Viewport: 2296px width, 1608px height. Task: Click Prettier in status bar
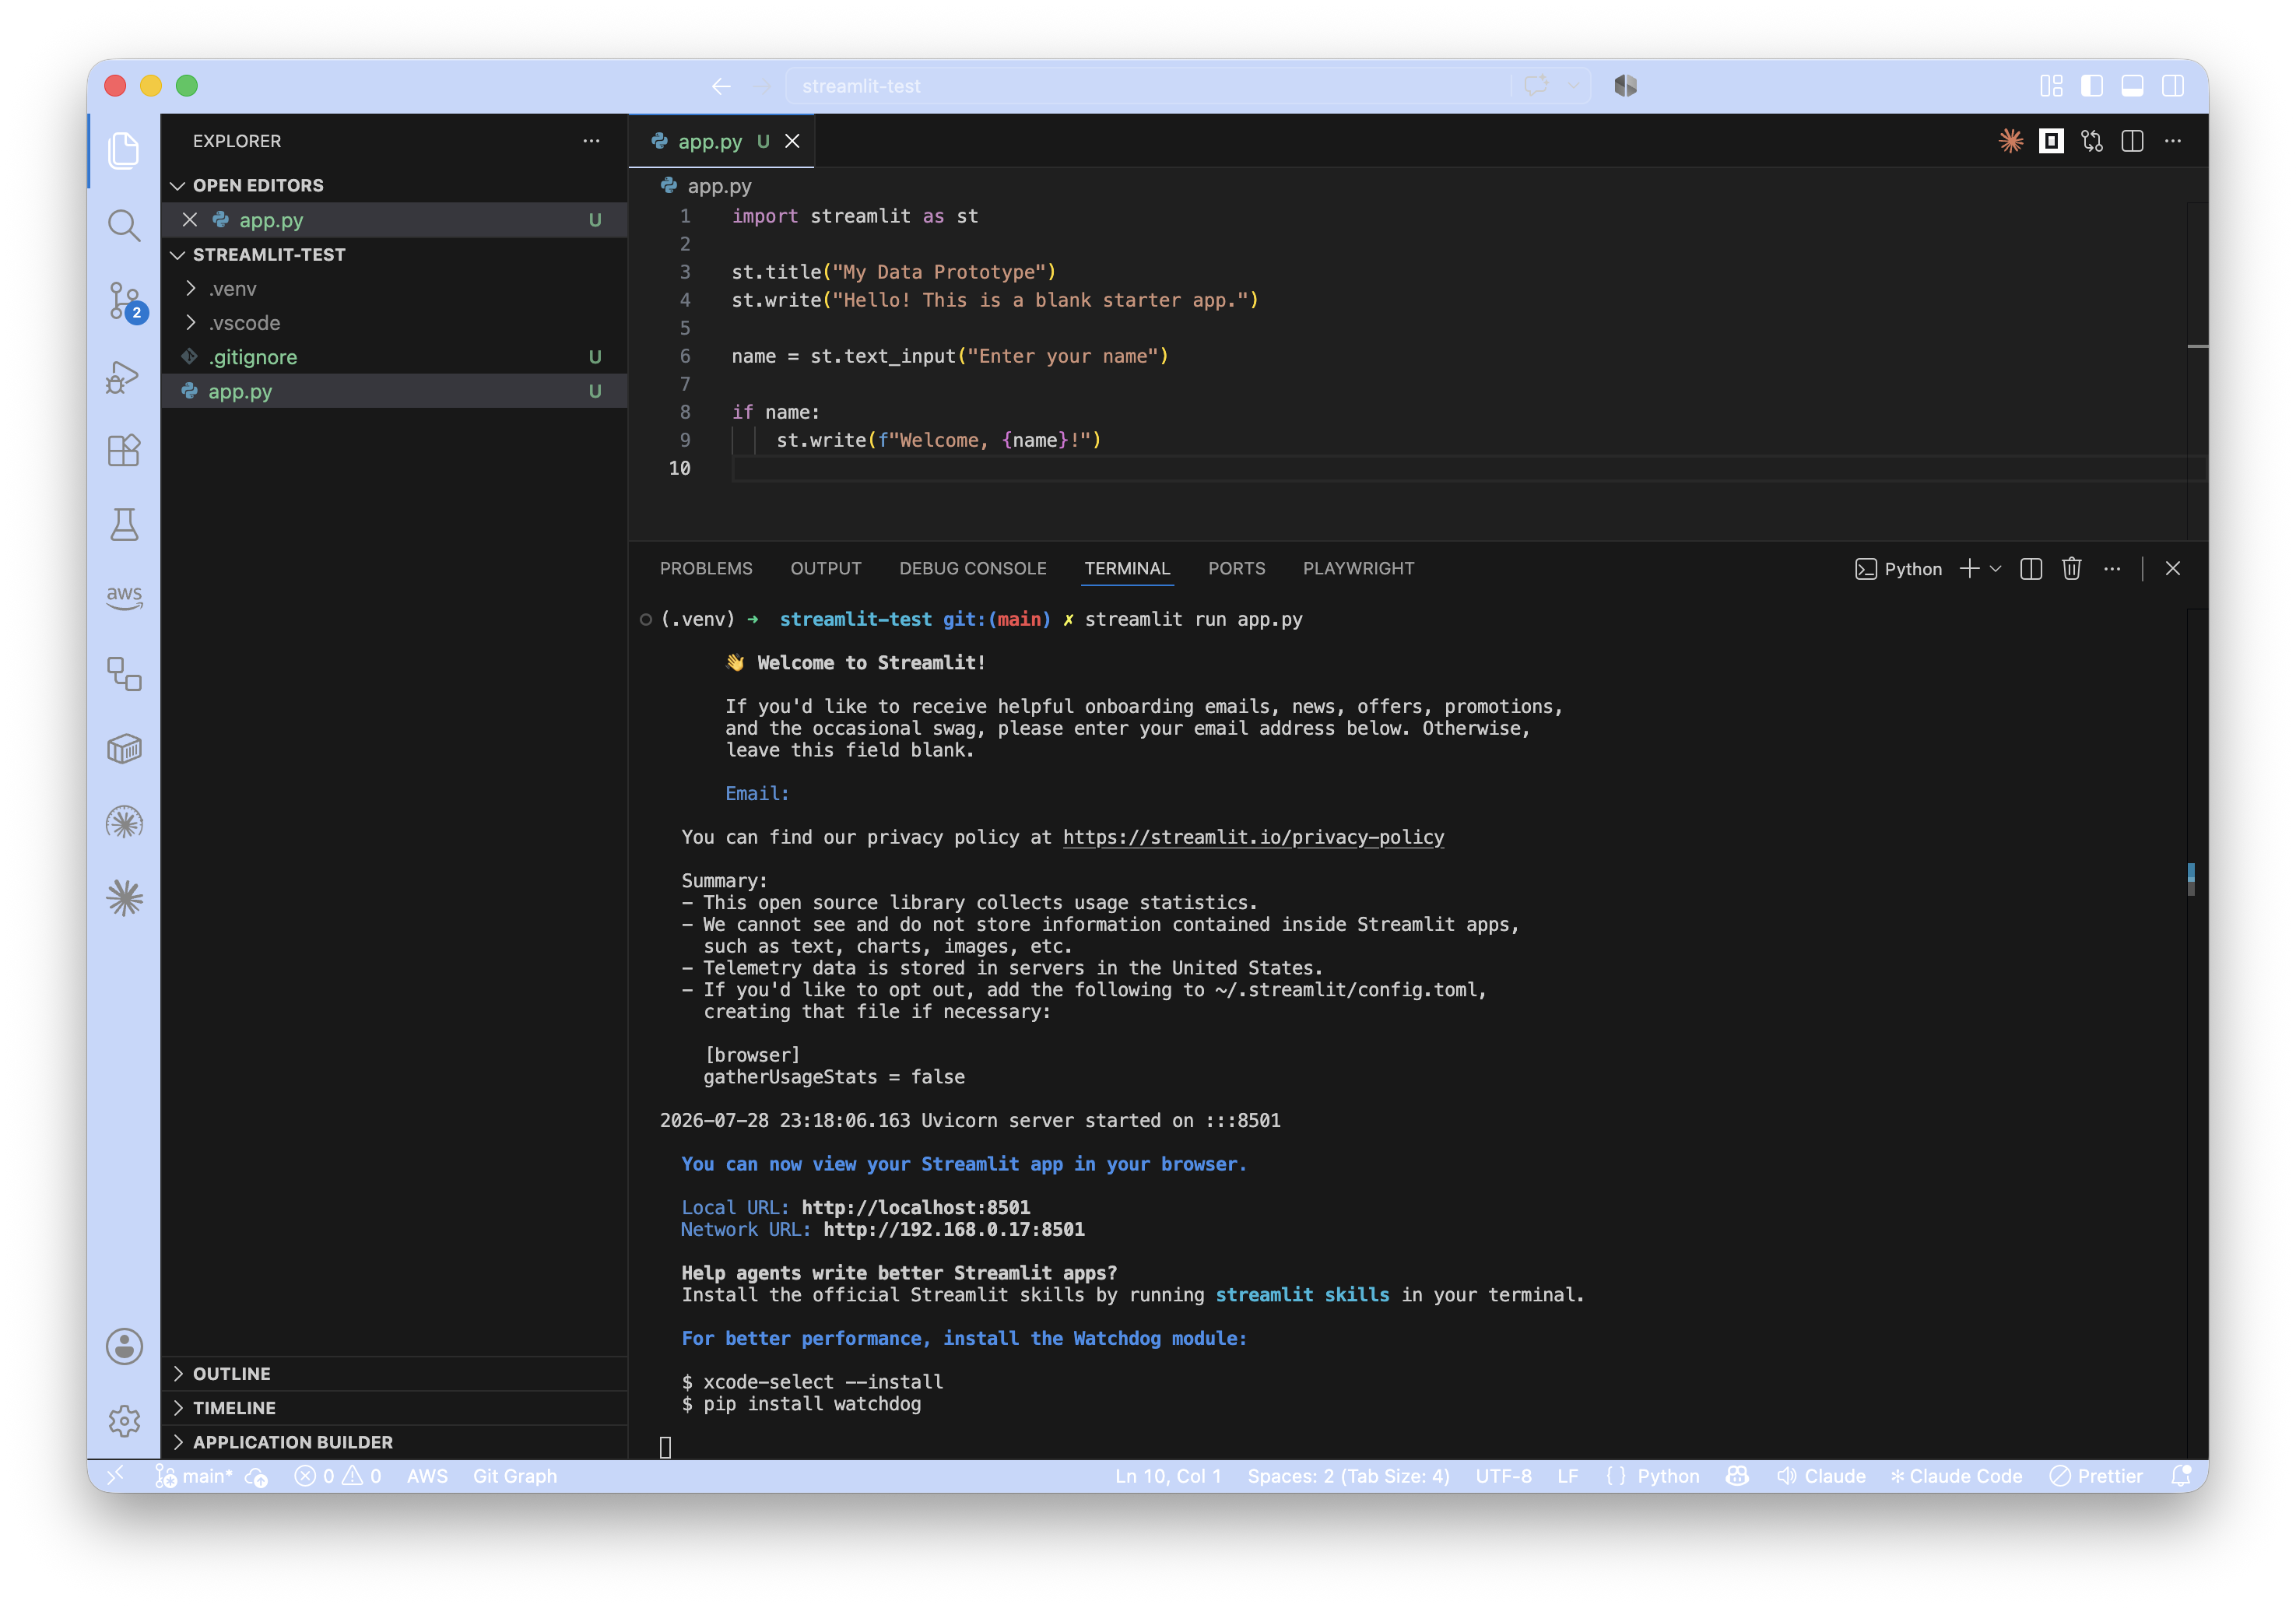(x=2096, y=1477)
